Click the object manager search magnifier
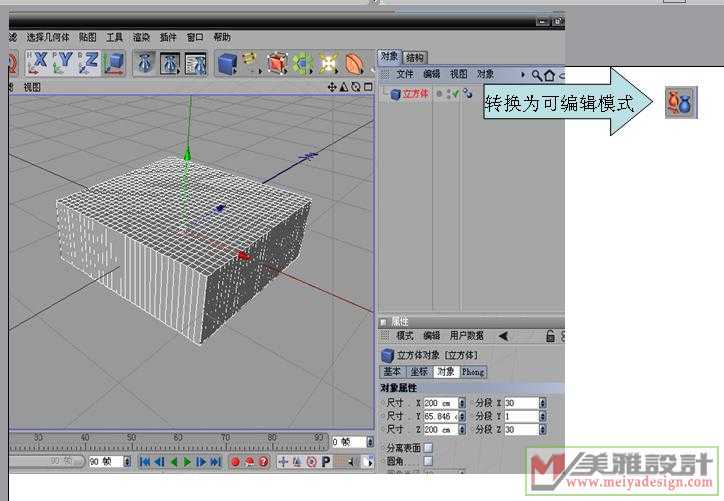 point(537,75)
